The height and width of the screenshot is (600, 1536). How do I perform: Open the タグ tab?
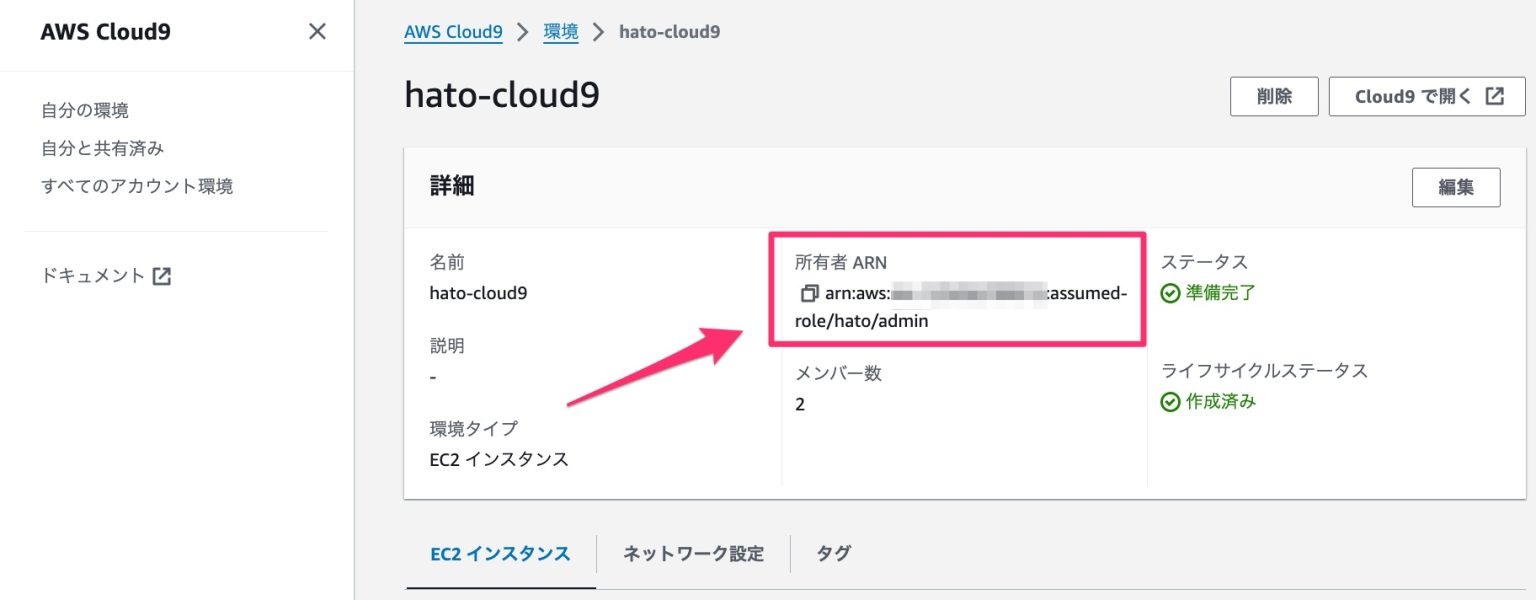[832, 553]
